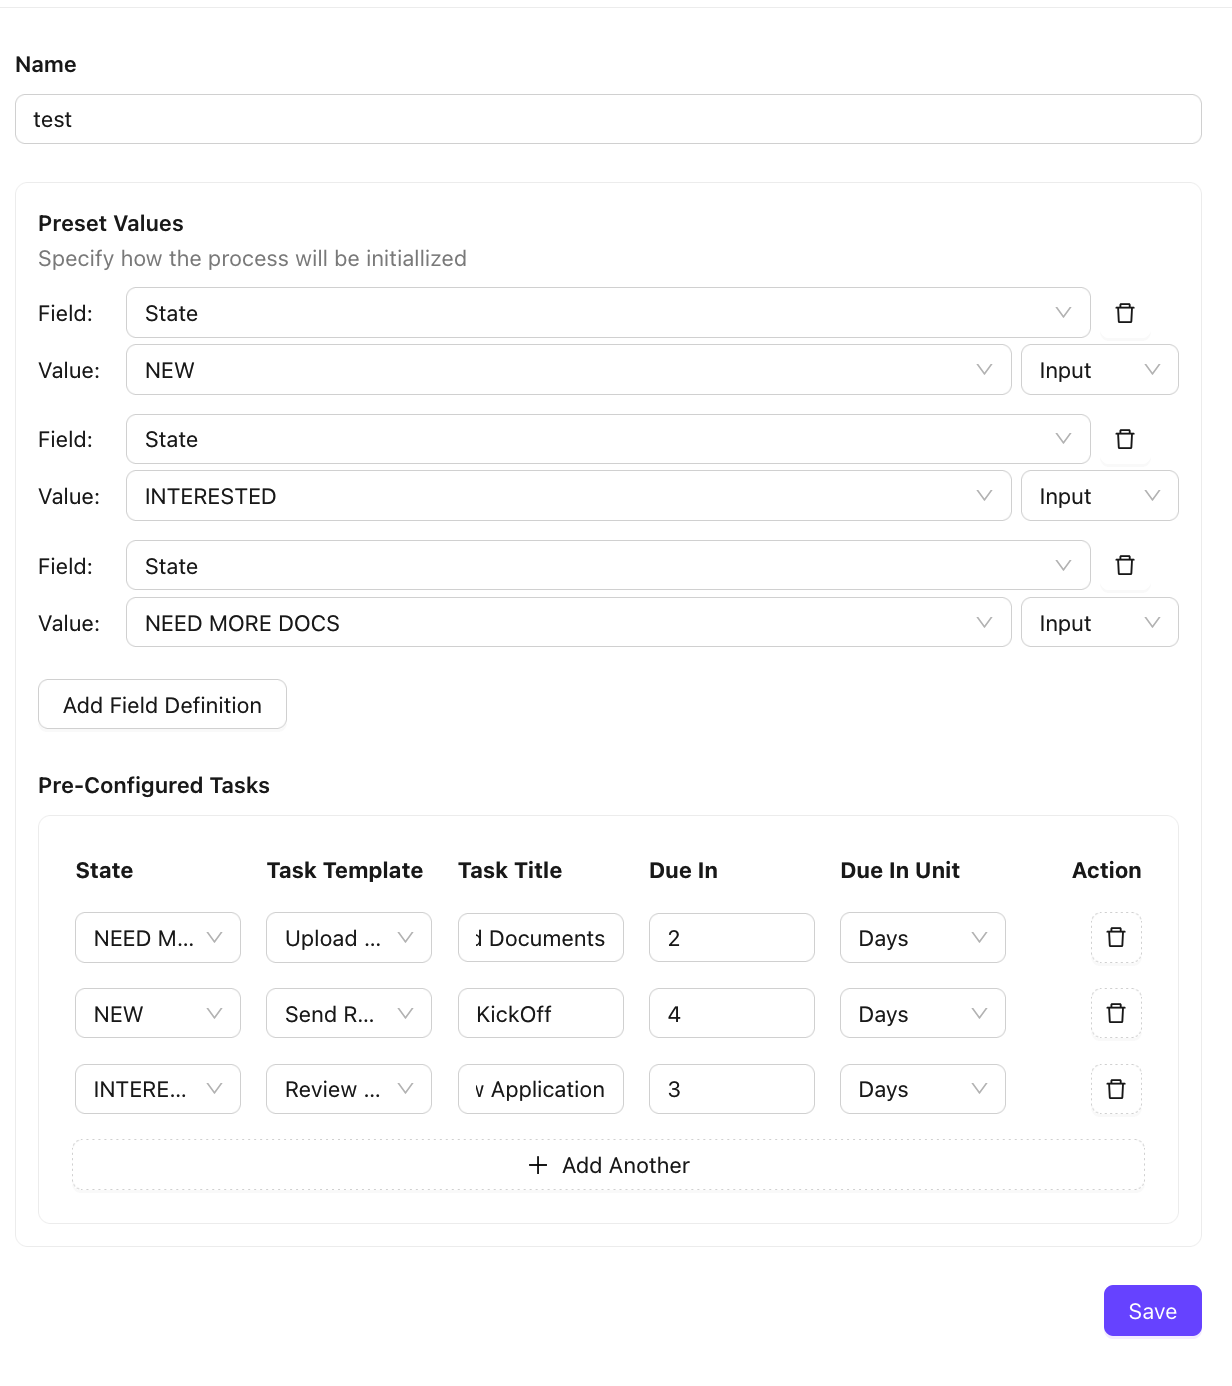Open the Upload... task template dropdown
This screenshot has height=1386, width=1232.
pyautogui.click(x=348, y=938)
